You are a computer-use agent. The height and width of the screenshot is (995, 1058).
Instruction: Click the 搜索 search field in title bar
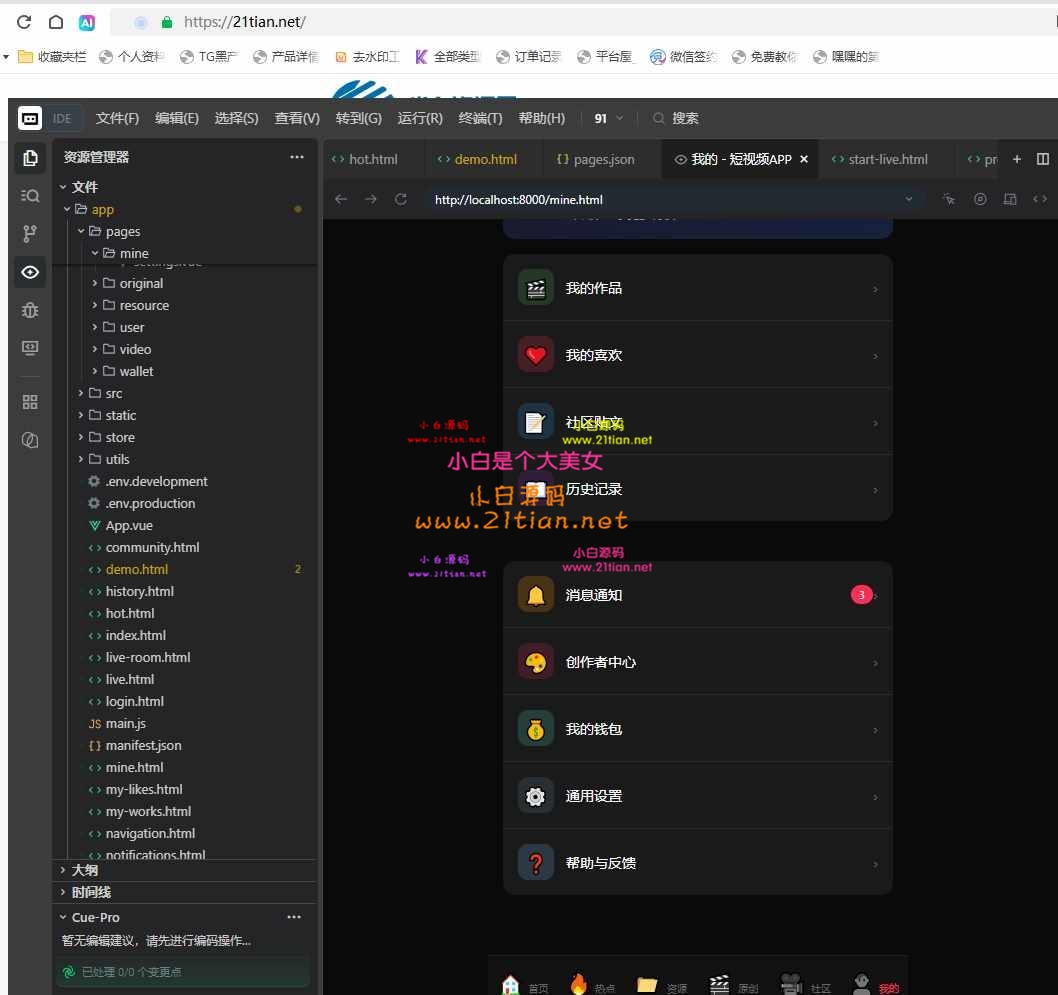coord(677,118)
